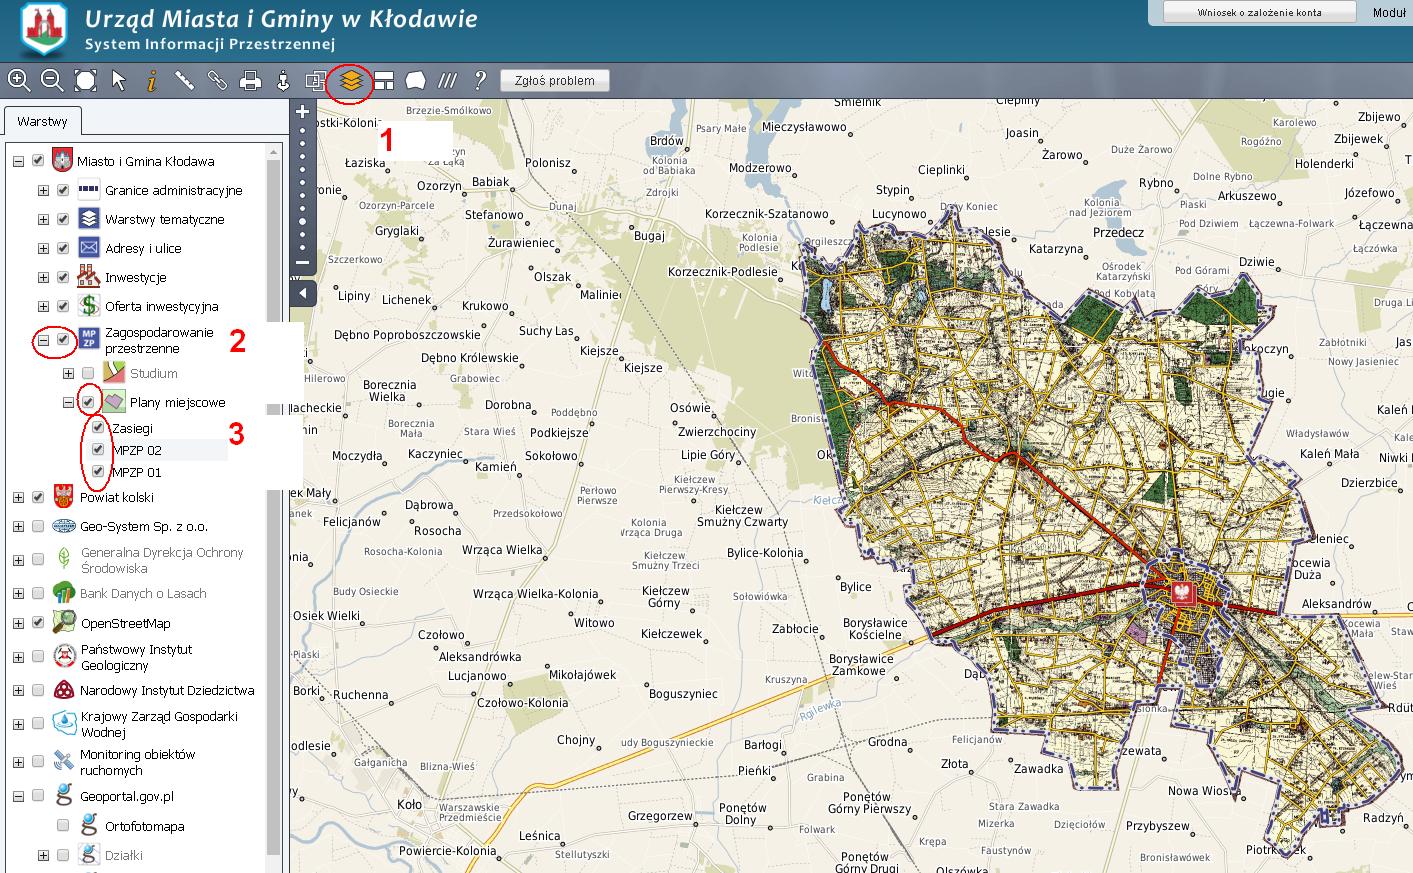Select the measure ruler tool
This screenshot has width=1413, height=873.
184,81
